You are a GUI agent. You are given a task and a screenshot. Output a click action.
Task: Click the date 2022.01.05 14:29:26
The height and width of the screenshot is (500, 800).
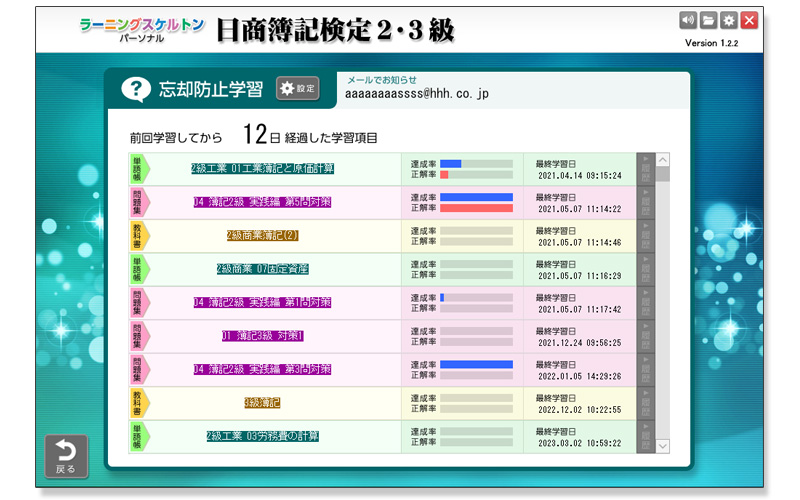click(x=580, y=377)
